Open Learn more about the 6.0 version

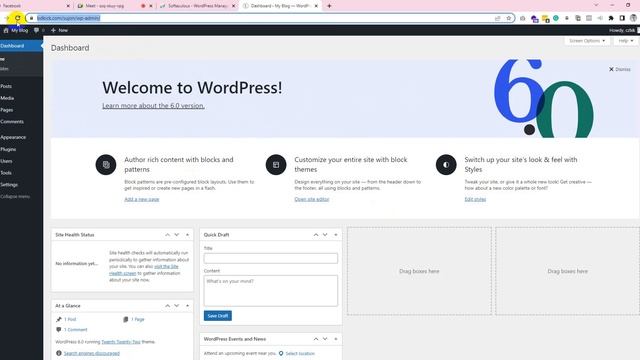pyautogui.click(x=153, y=106)
